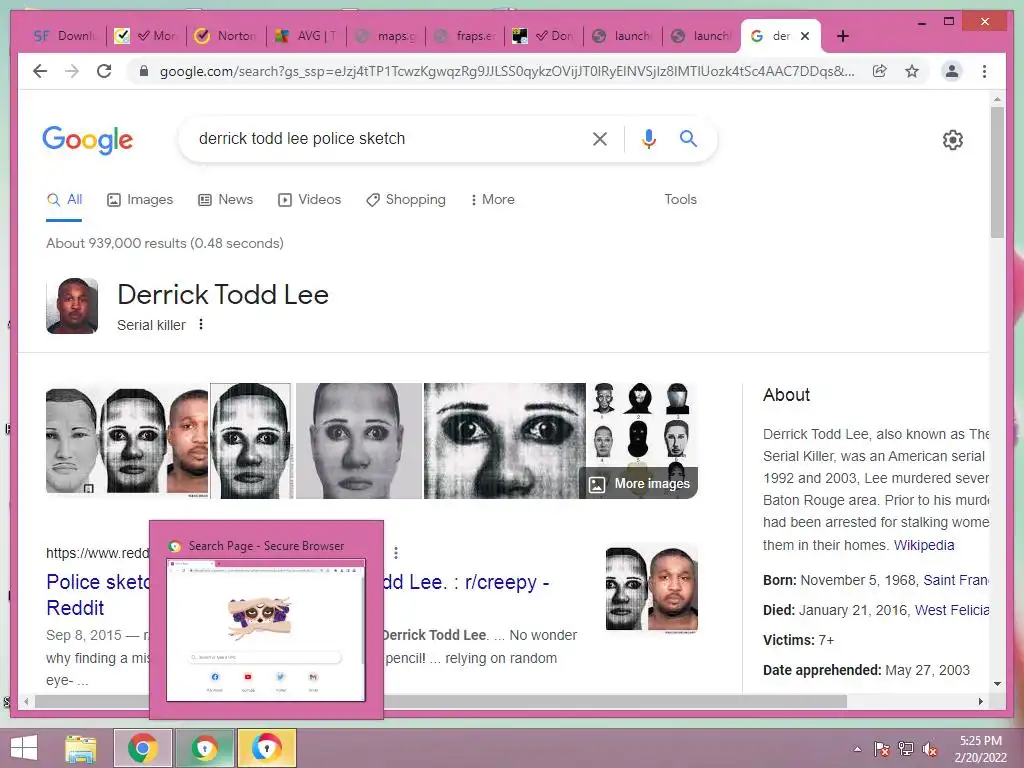Show hidden system tray icons
This screenshot has height=768, width=1024.
[x=857, y=749]
